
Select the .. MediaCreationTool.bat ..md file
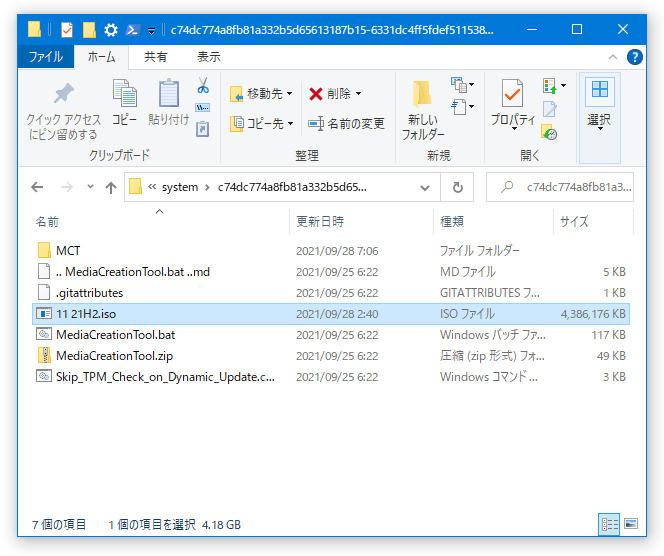coord(331,272)
